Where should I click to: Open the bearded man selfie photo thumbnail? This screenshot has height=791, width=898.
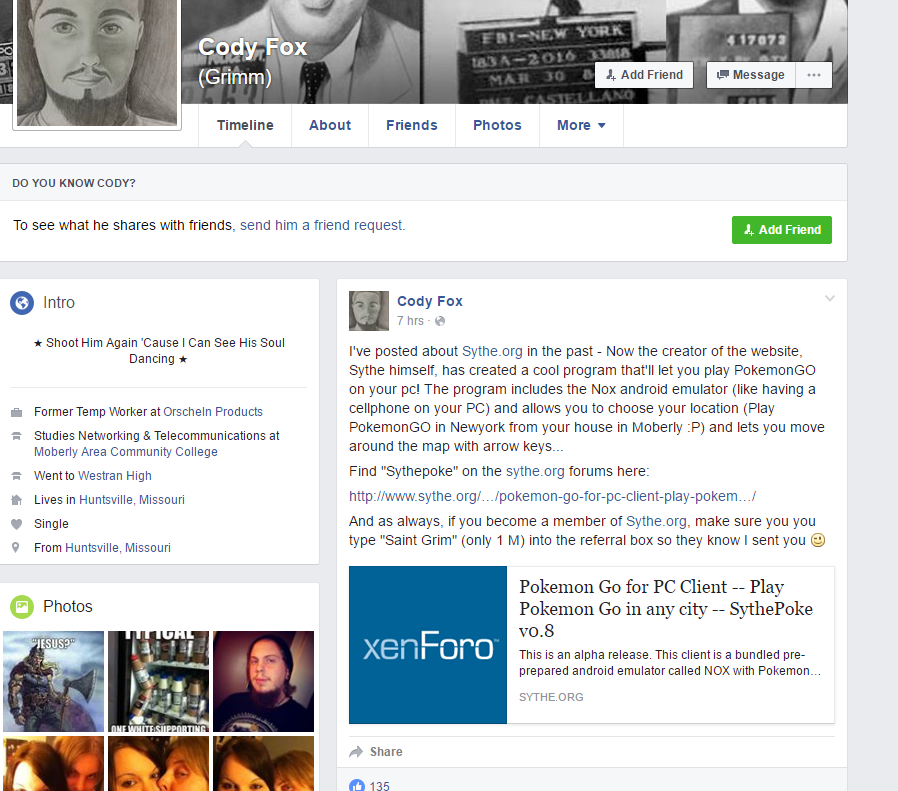pos(263,682)
